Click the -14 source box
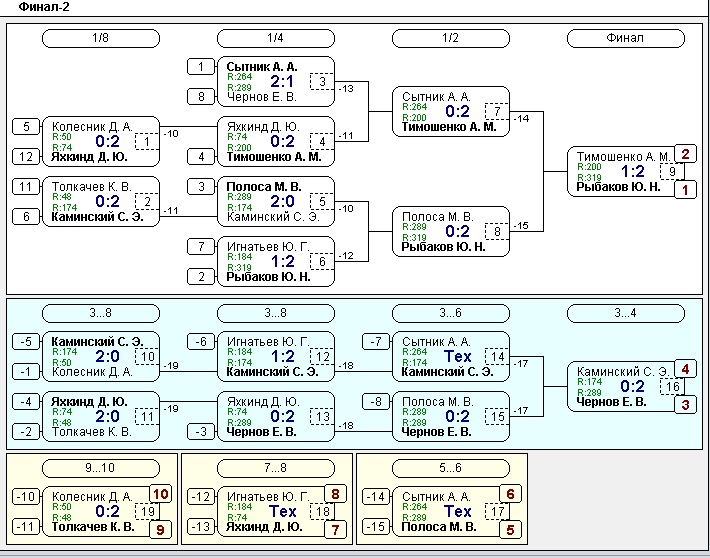The height and width of the screenshot is (558, 710). tap(376, 497)
